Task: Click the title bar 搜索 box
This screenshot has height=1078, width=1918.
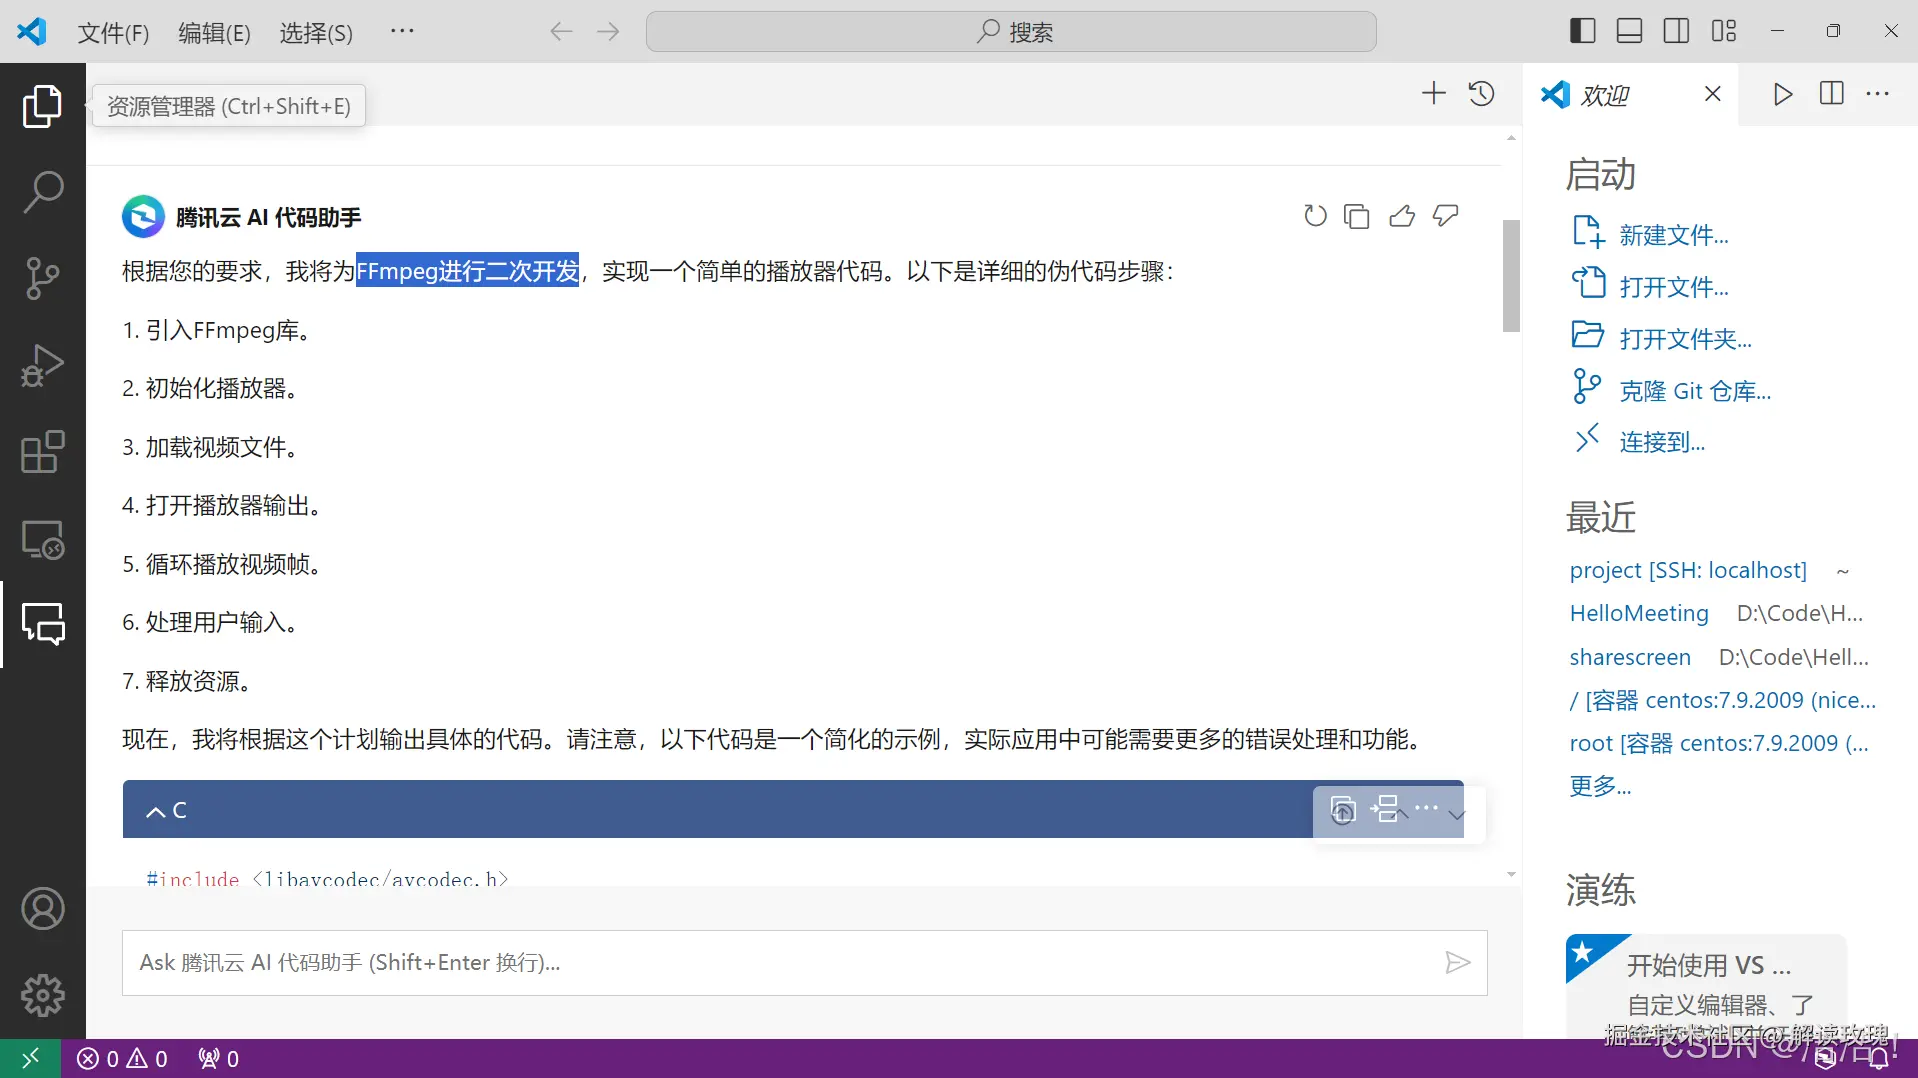Action: pos(1011,32)
